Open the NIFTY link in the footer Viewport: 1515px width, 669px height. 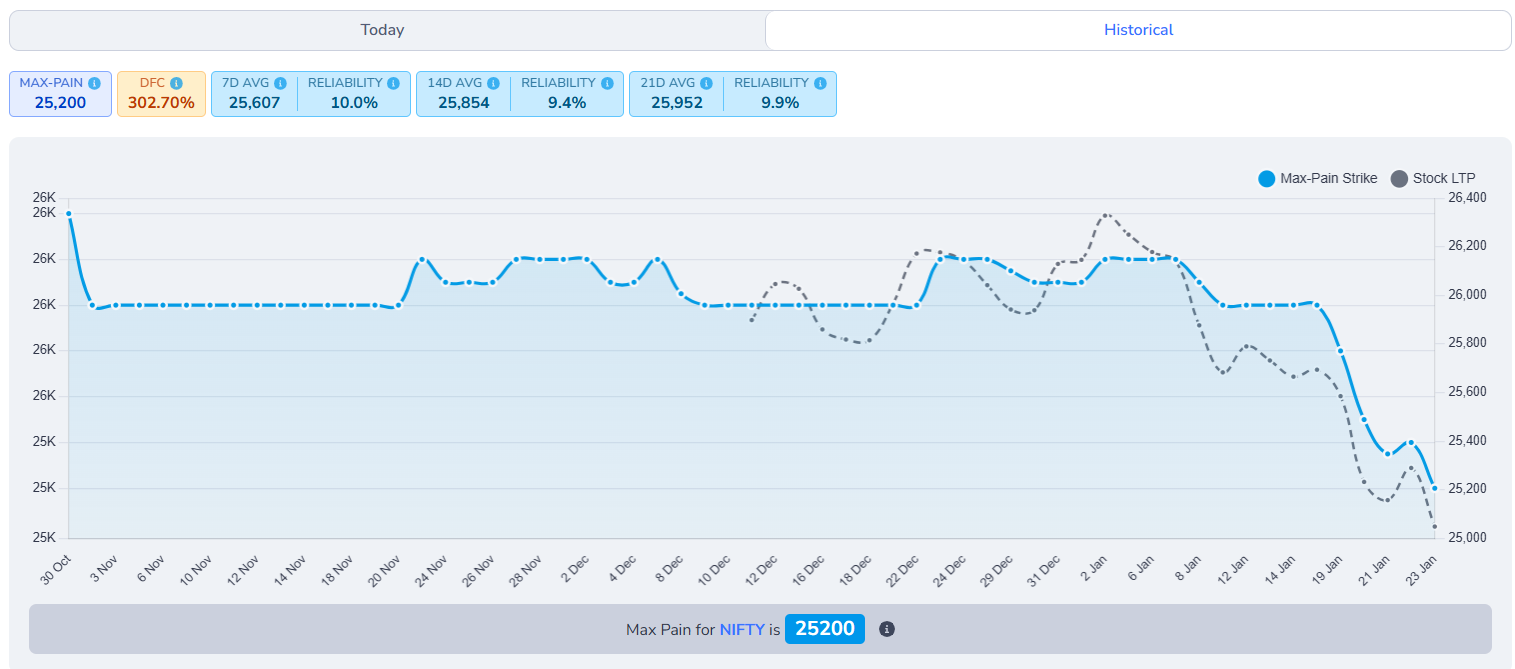(744, 629)
